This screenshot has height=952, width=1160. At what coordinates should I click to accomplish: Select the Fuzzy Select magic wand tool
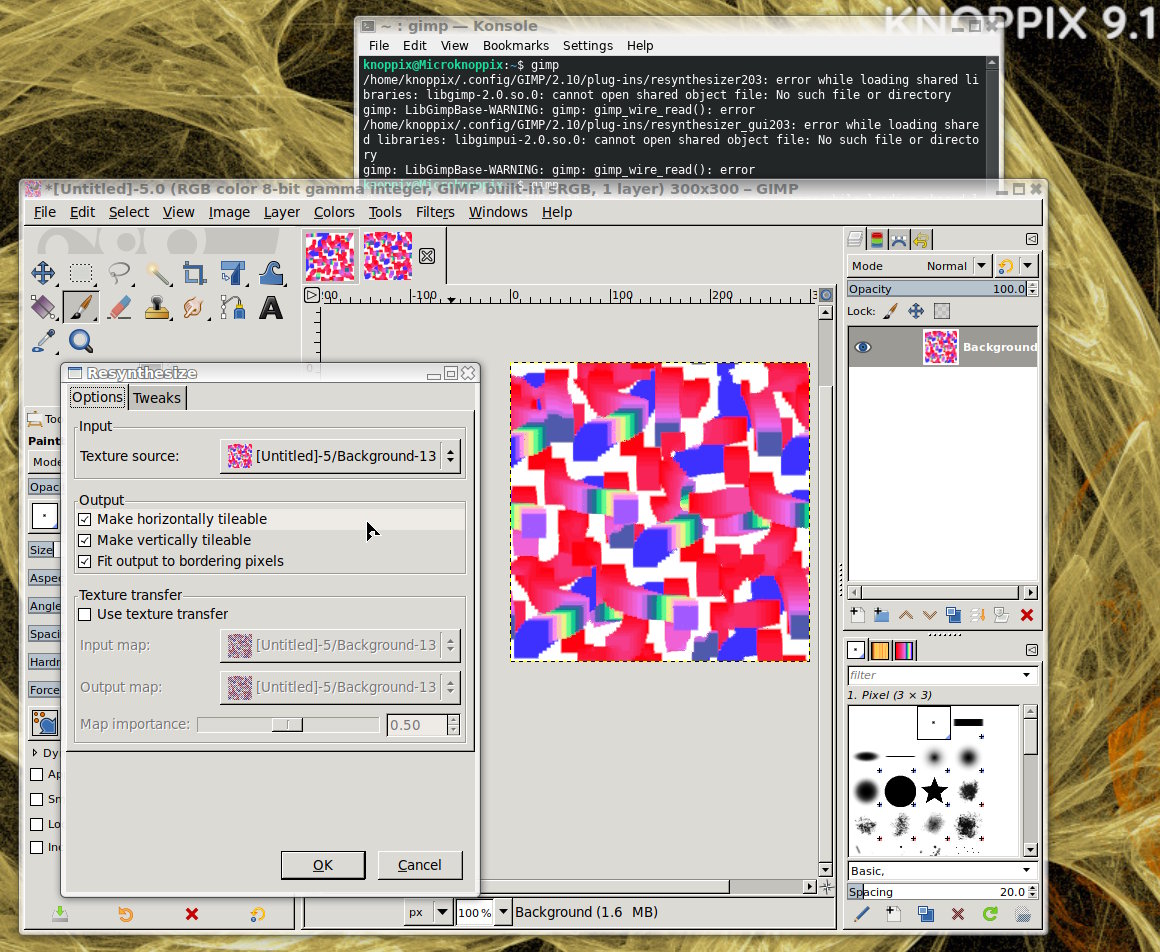click(157, 273)
